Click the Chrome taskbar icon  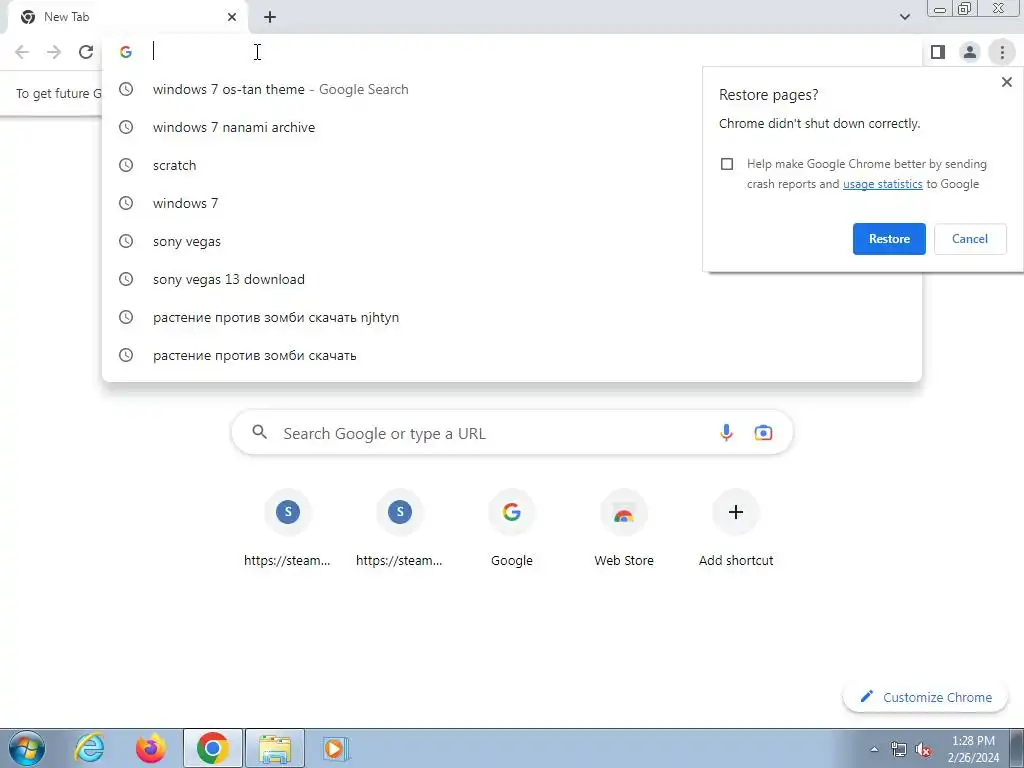coord(212,748)
